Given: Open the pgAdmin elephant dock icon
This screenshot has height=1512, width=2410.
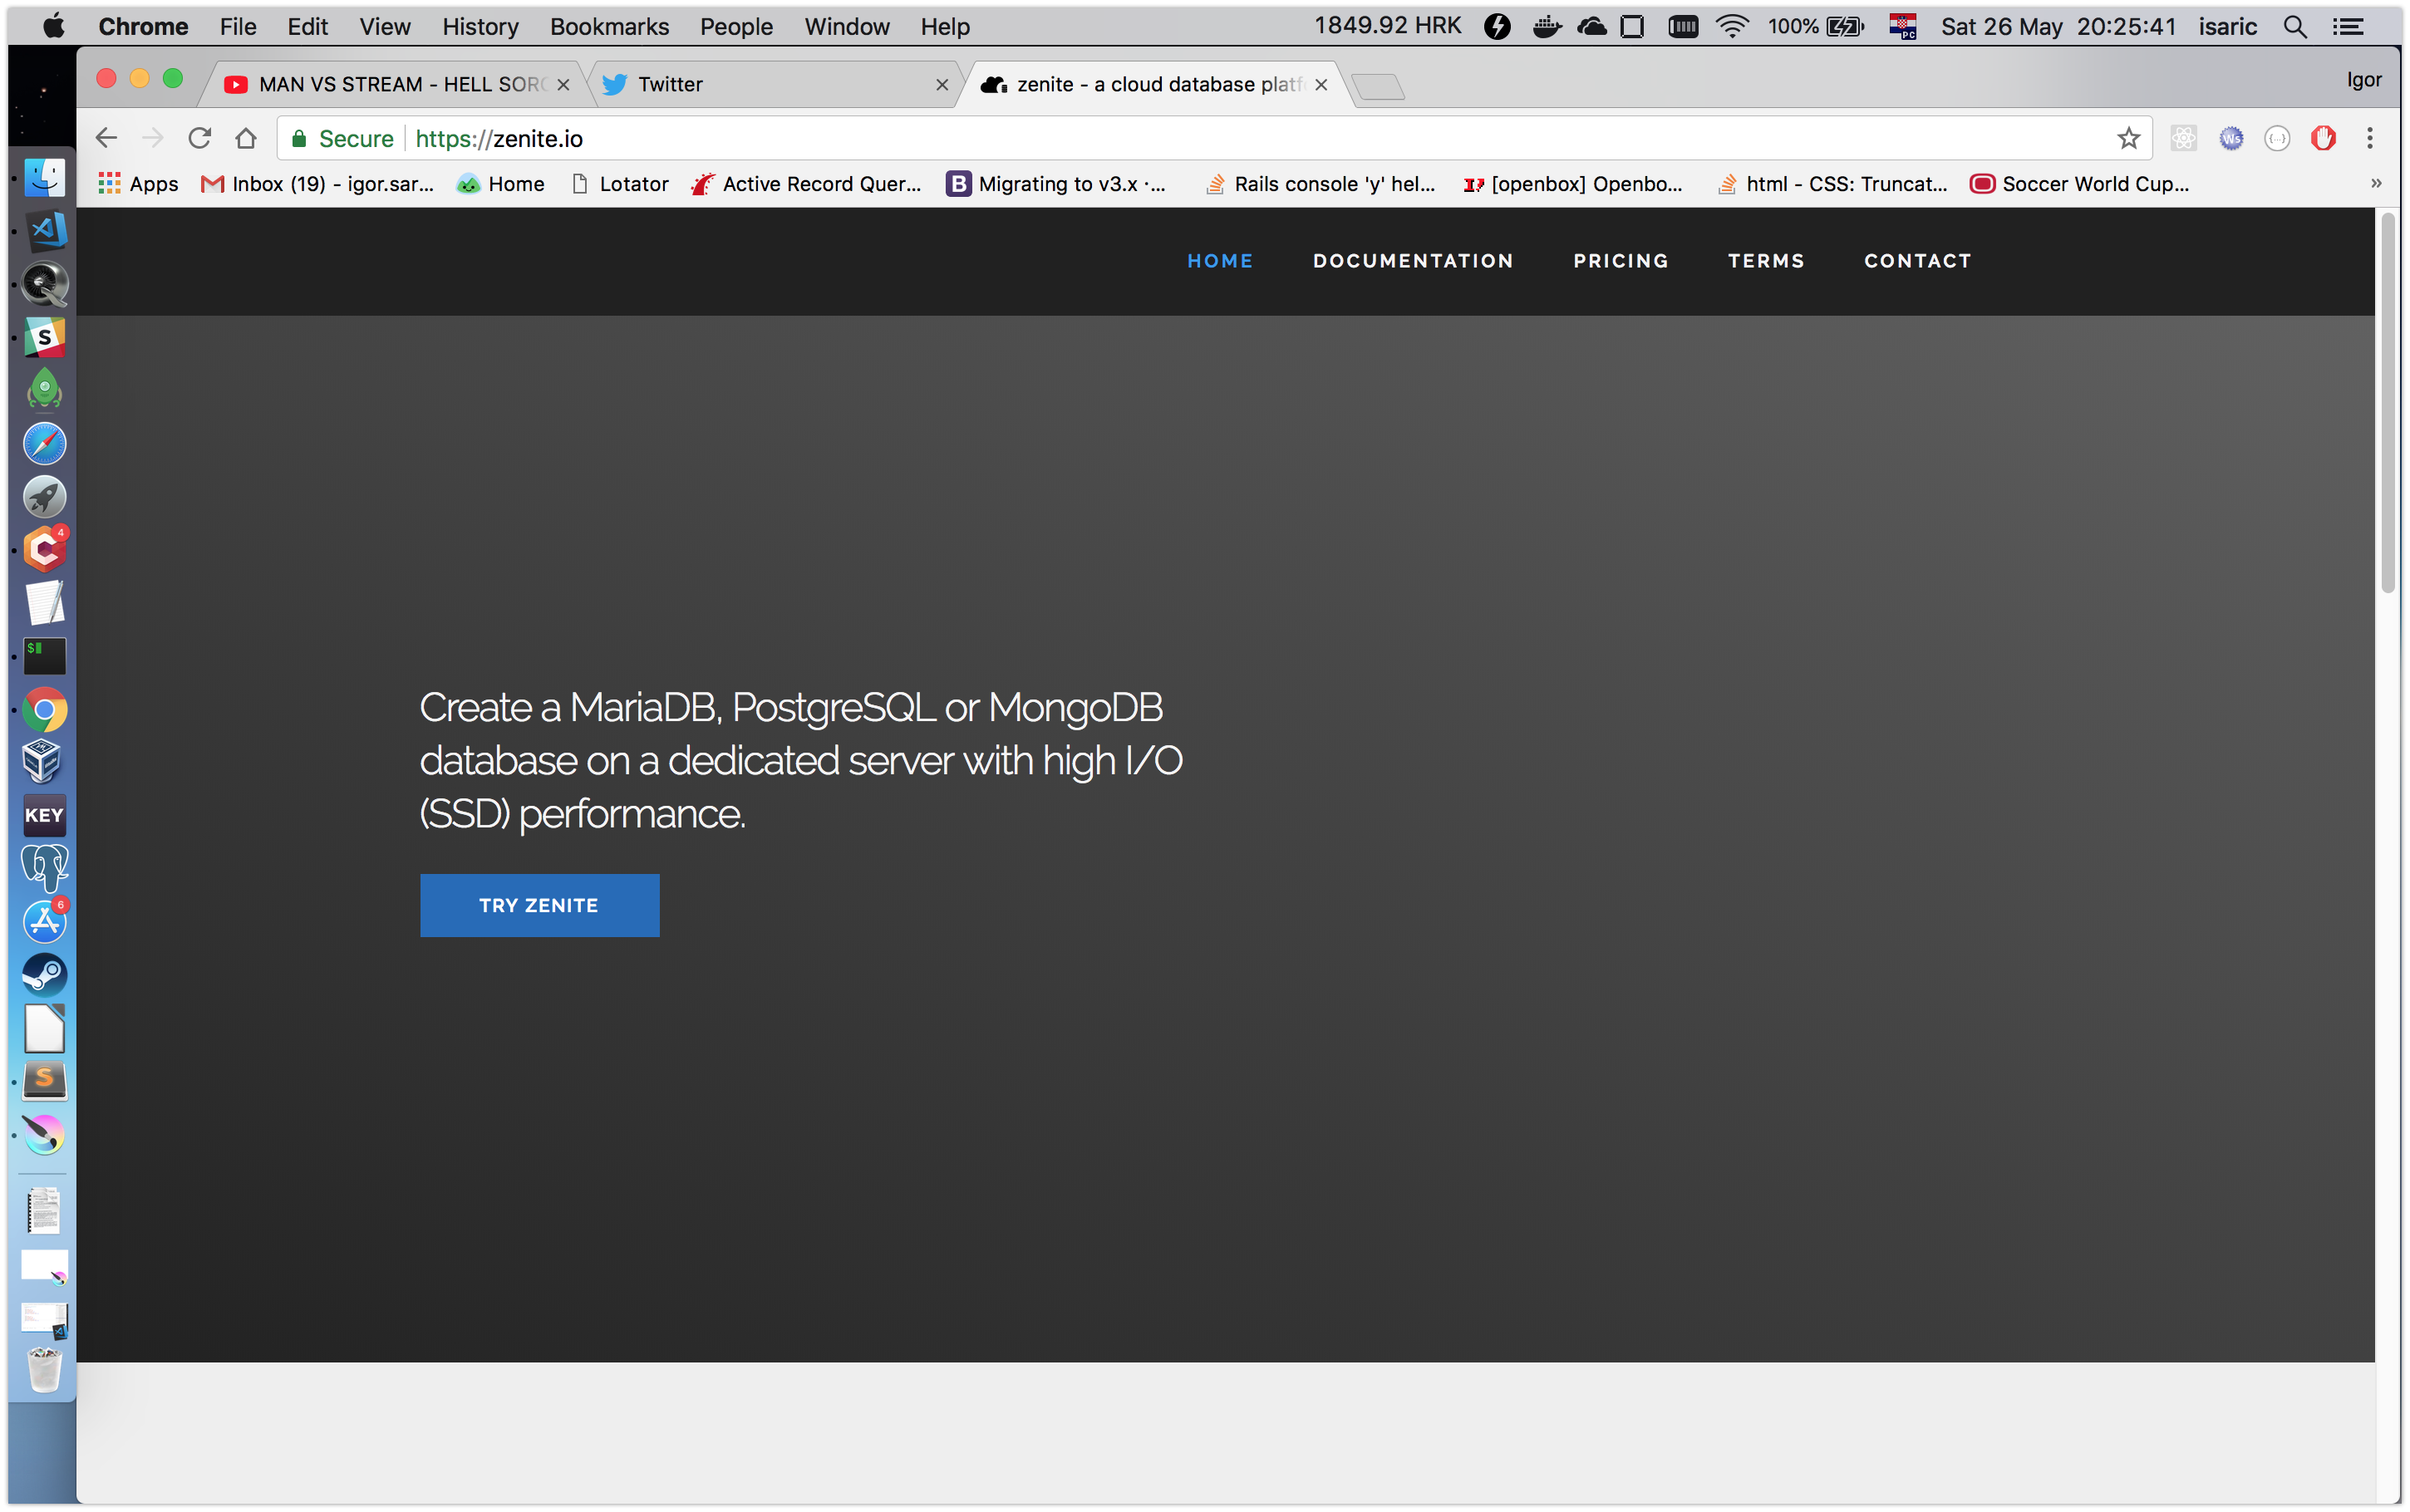Looking at the screenshot, I should [44, 867].
